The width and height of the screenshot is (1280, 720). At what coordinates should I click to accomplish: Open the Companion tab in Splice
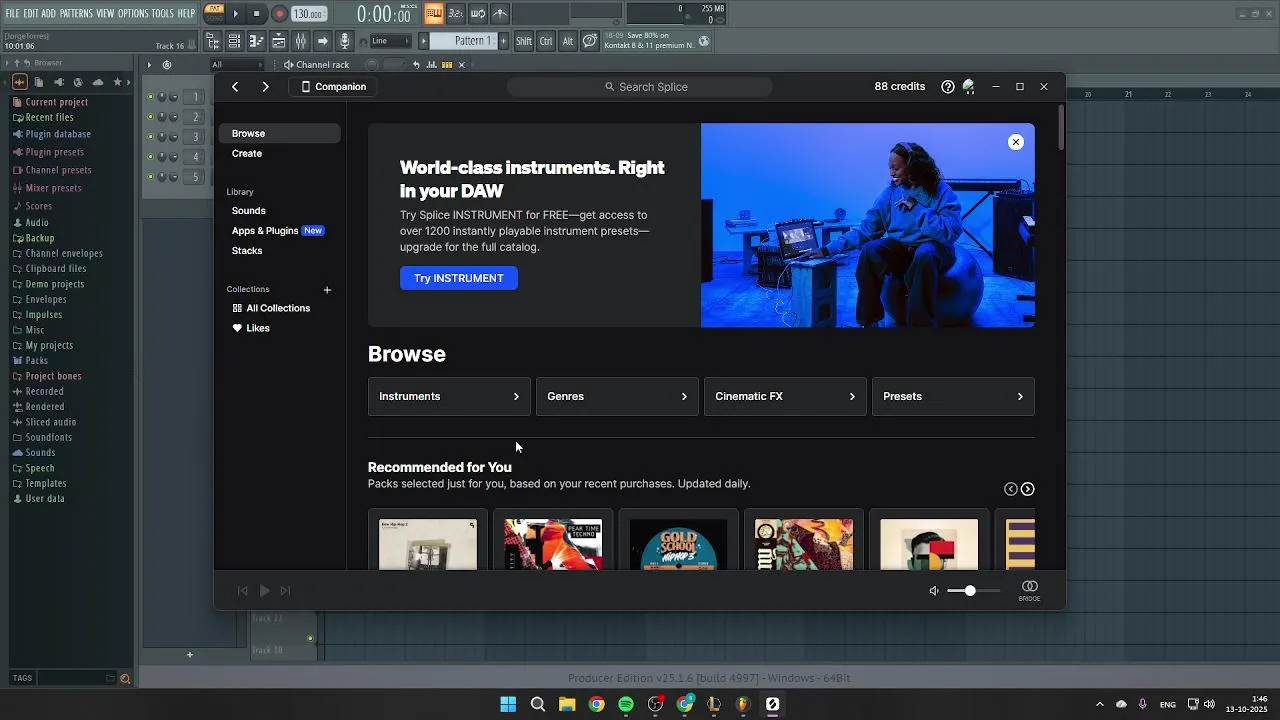click(x=334, y=87)
